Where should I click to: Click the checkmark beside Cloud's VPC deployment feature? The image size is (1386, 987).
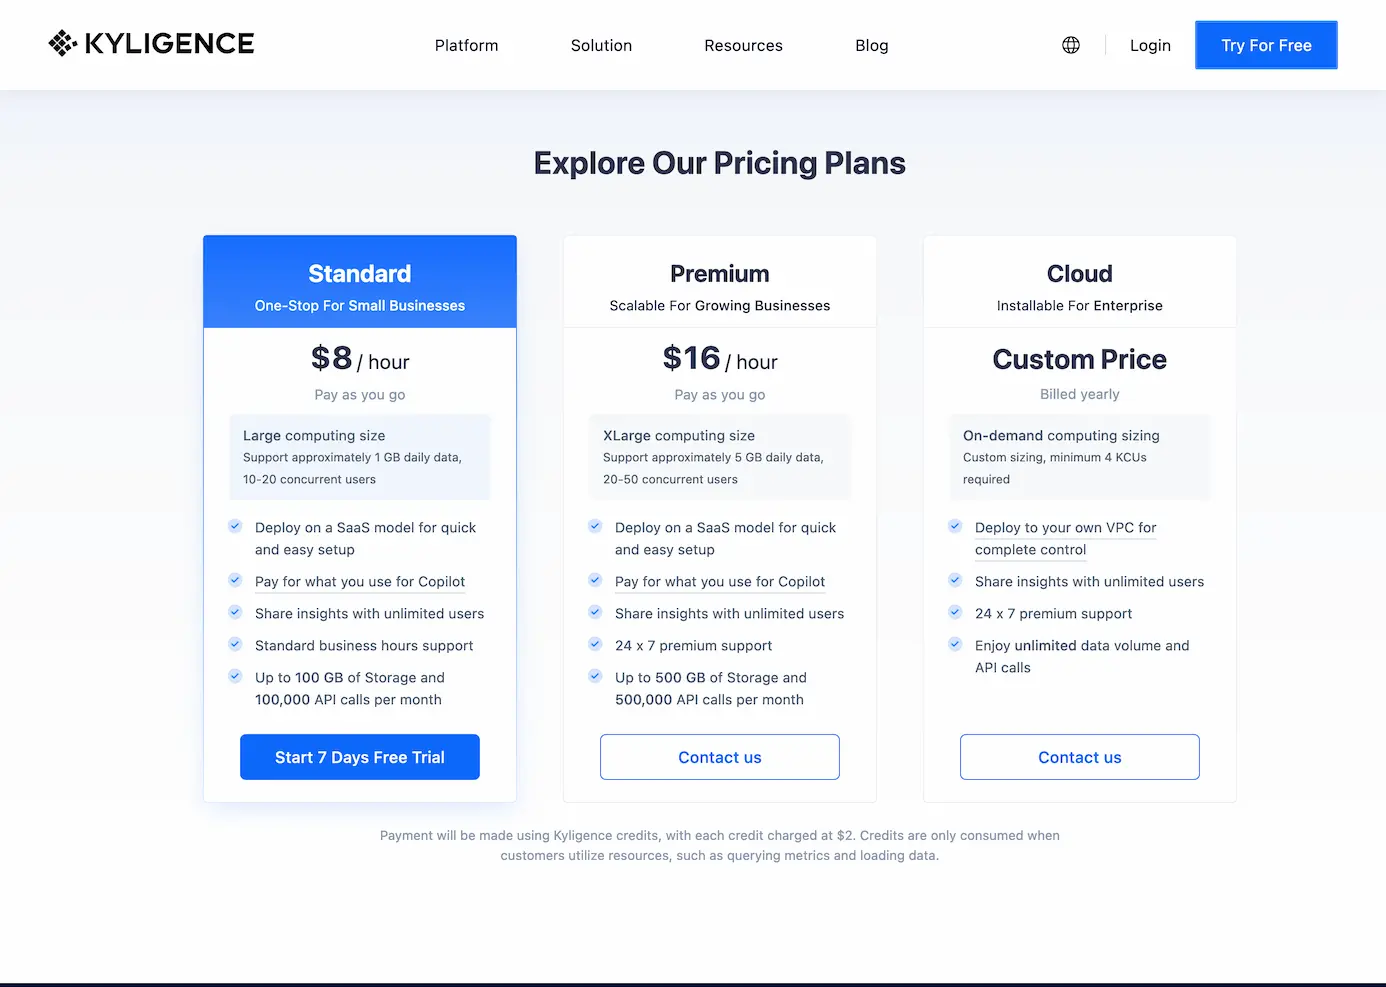pos(955,525)
